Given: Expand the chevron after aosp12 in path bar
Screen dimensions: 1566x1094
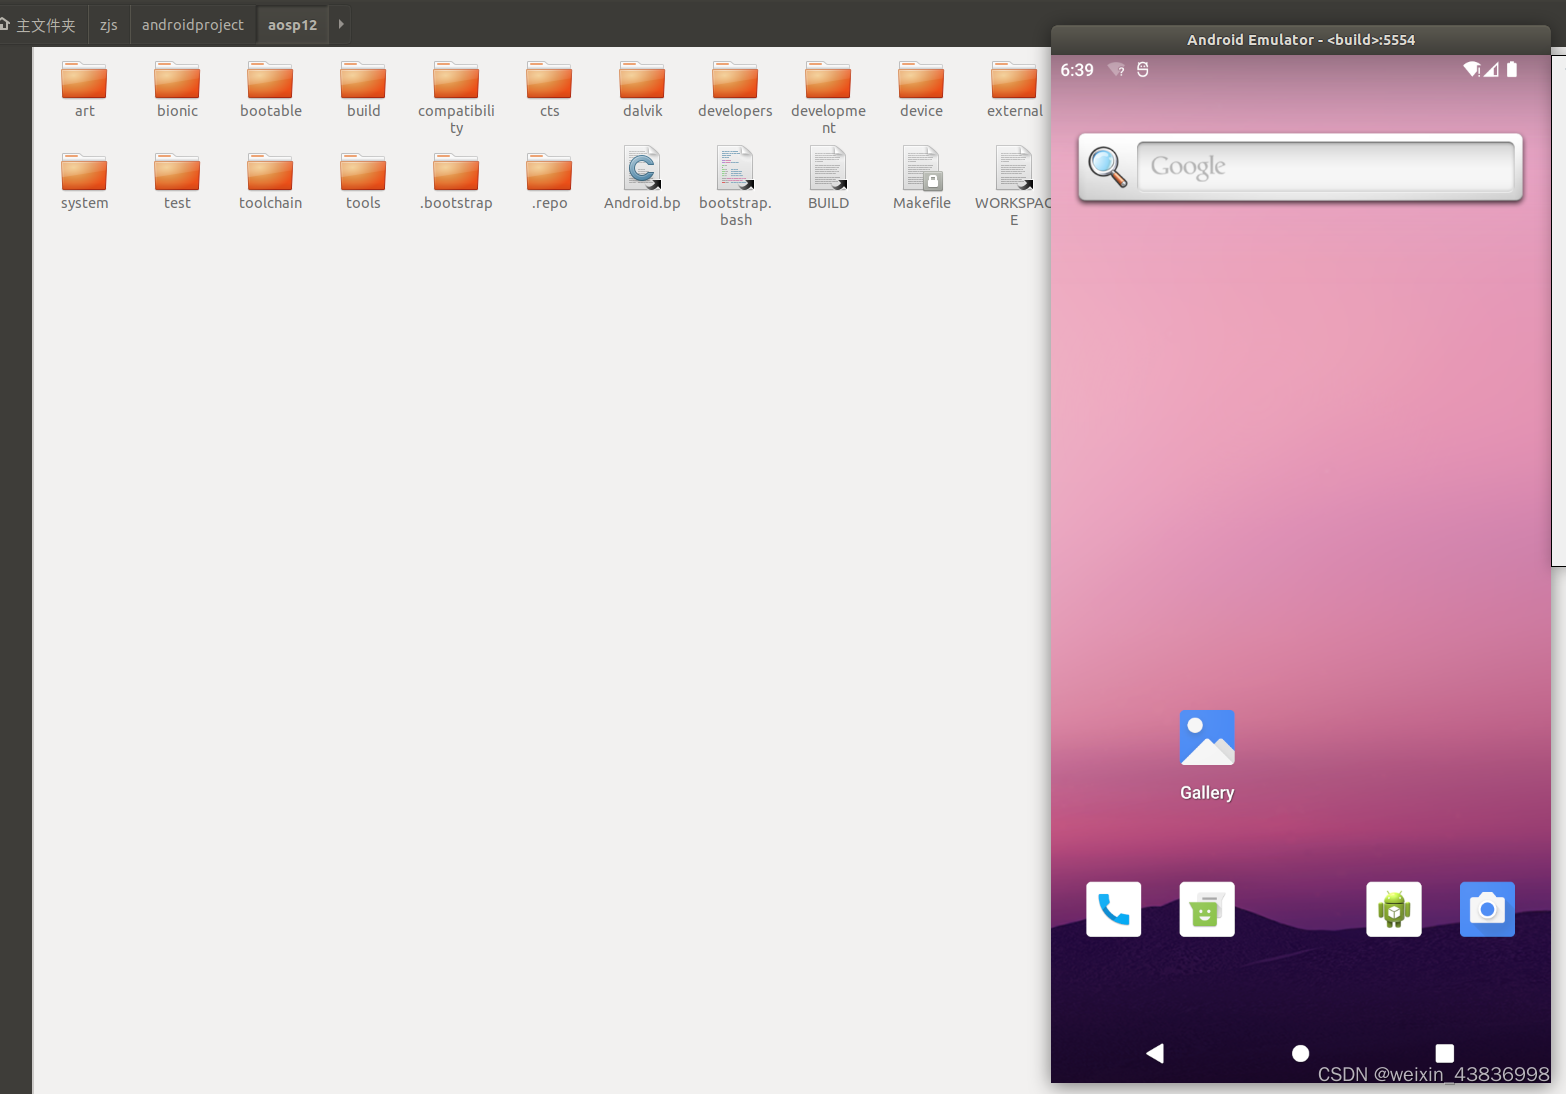Looking at the screenshot, I should click(x=339, y=24).
